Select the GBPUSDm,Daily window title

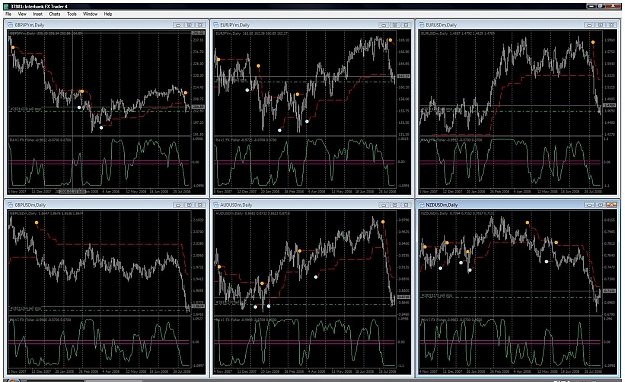(30, 205)
